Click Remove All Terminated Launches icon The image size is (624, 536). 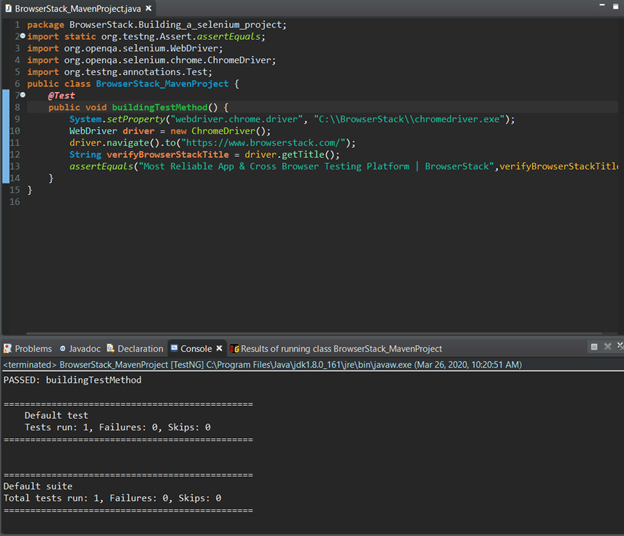(620, 347)
